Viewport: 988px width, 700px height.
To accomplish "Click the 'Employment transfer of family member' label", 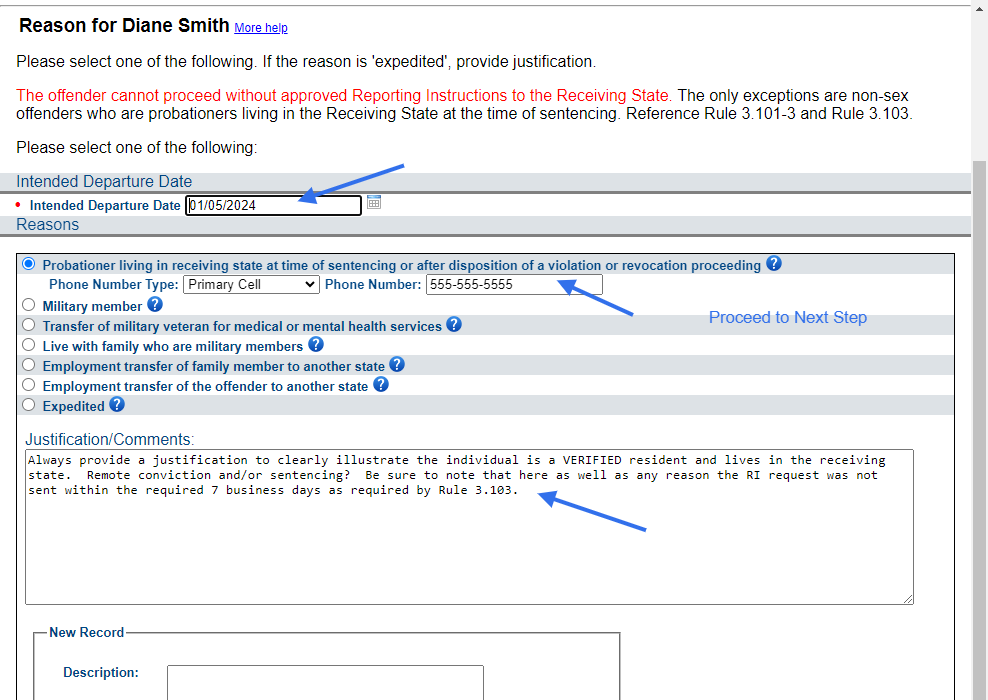I will 214,367.
